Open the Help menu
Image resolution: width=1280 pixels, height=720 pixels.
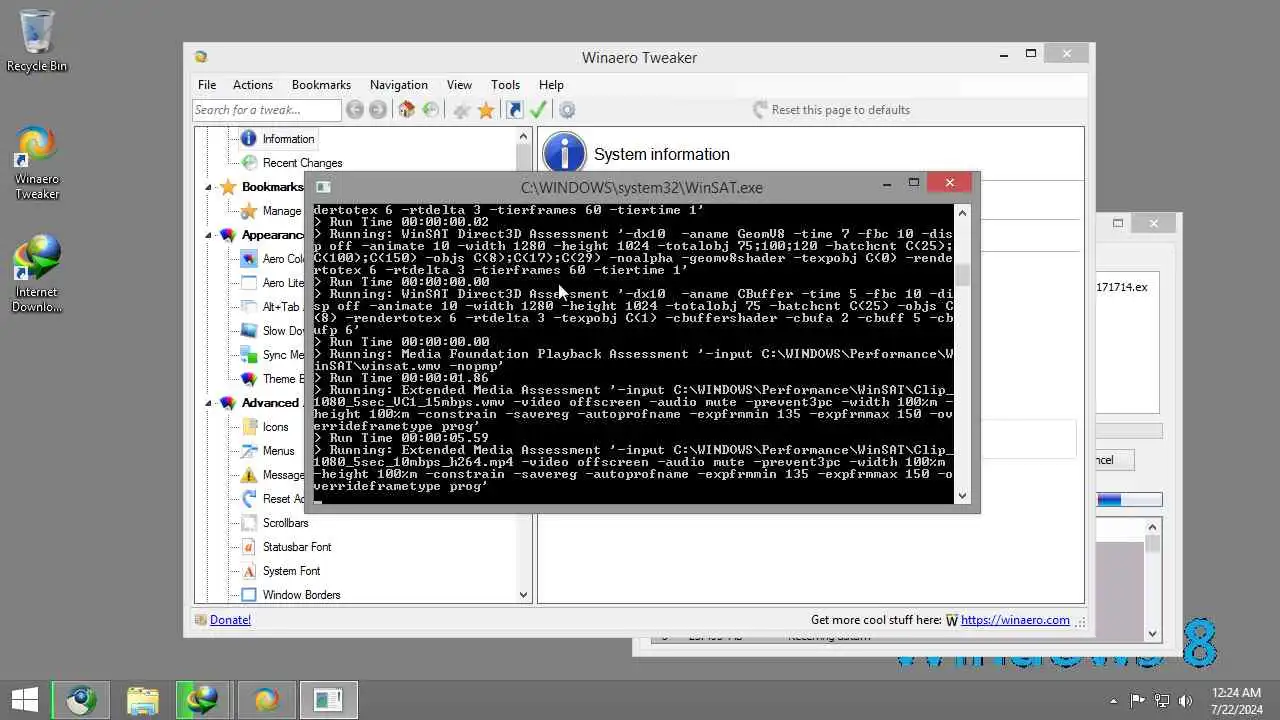tap(551, 85)
